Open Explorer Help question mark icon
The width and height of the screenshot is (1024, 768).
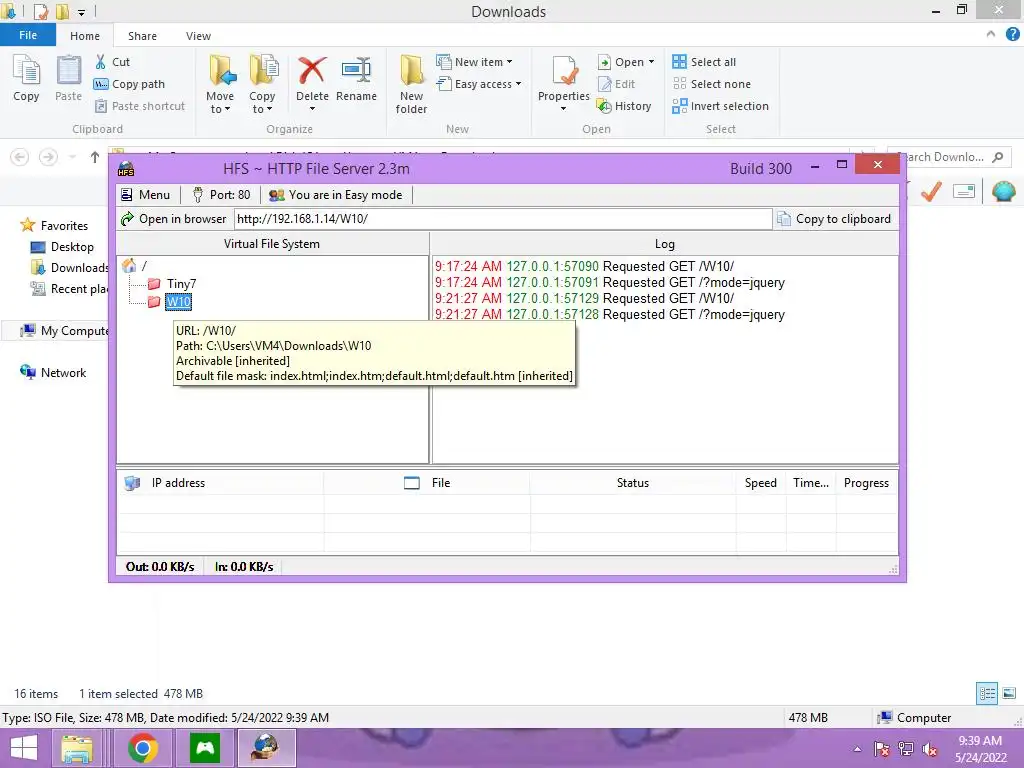(x=1013, y=34)
